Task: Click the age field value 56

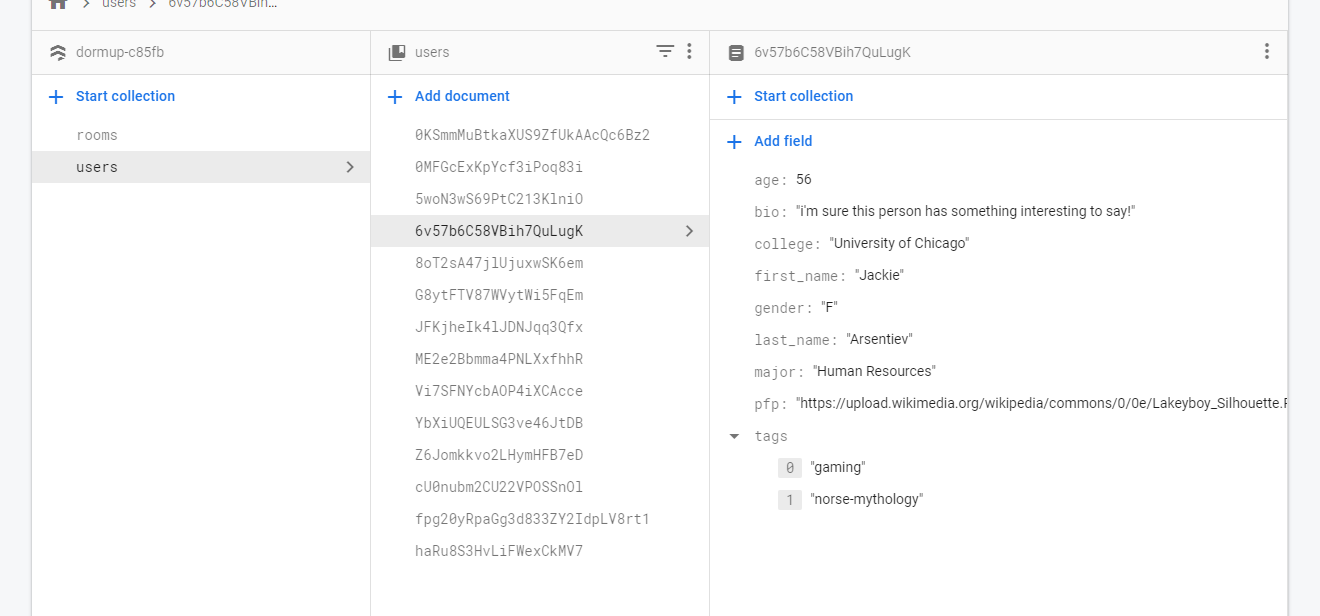Action: (x=804, y=180)
